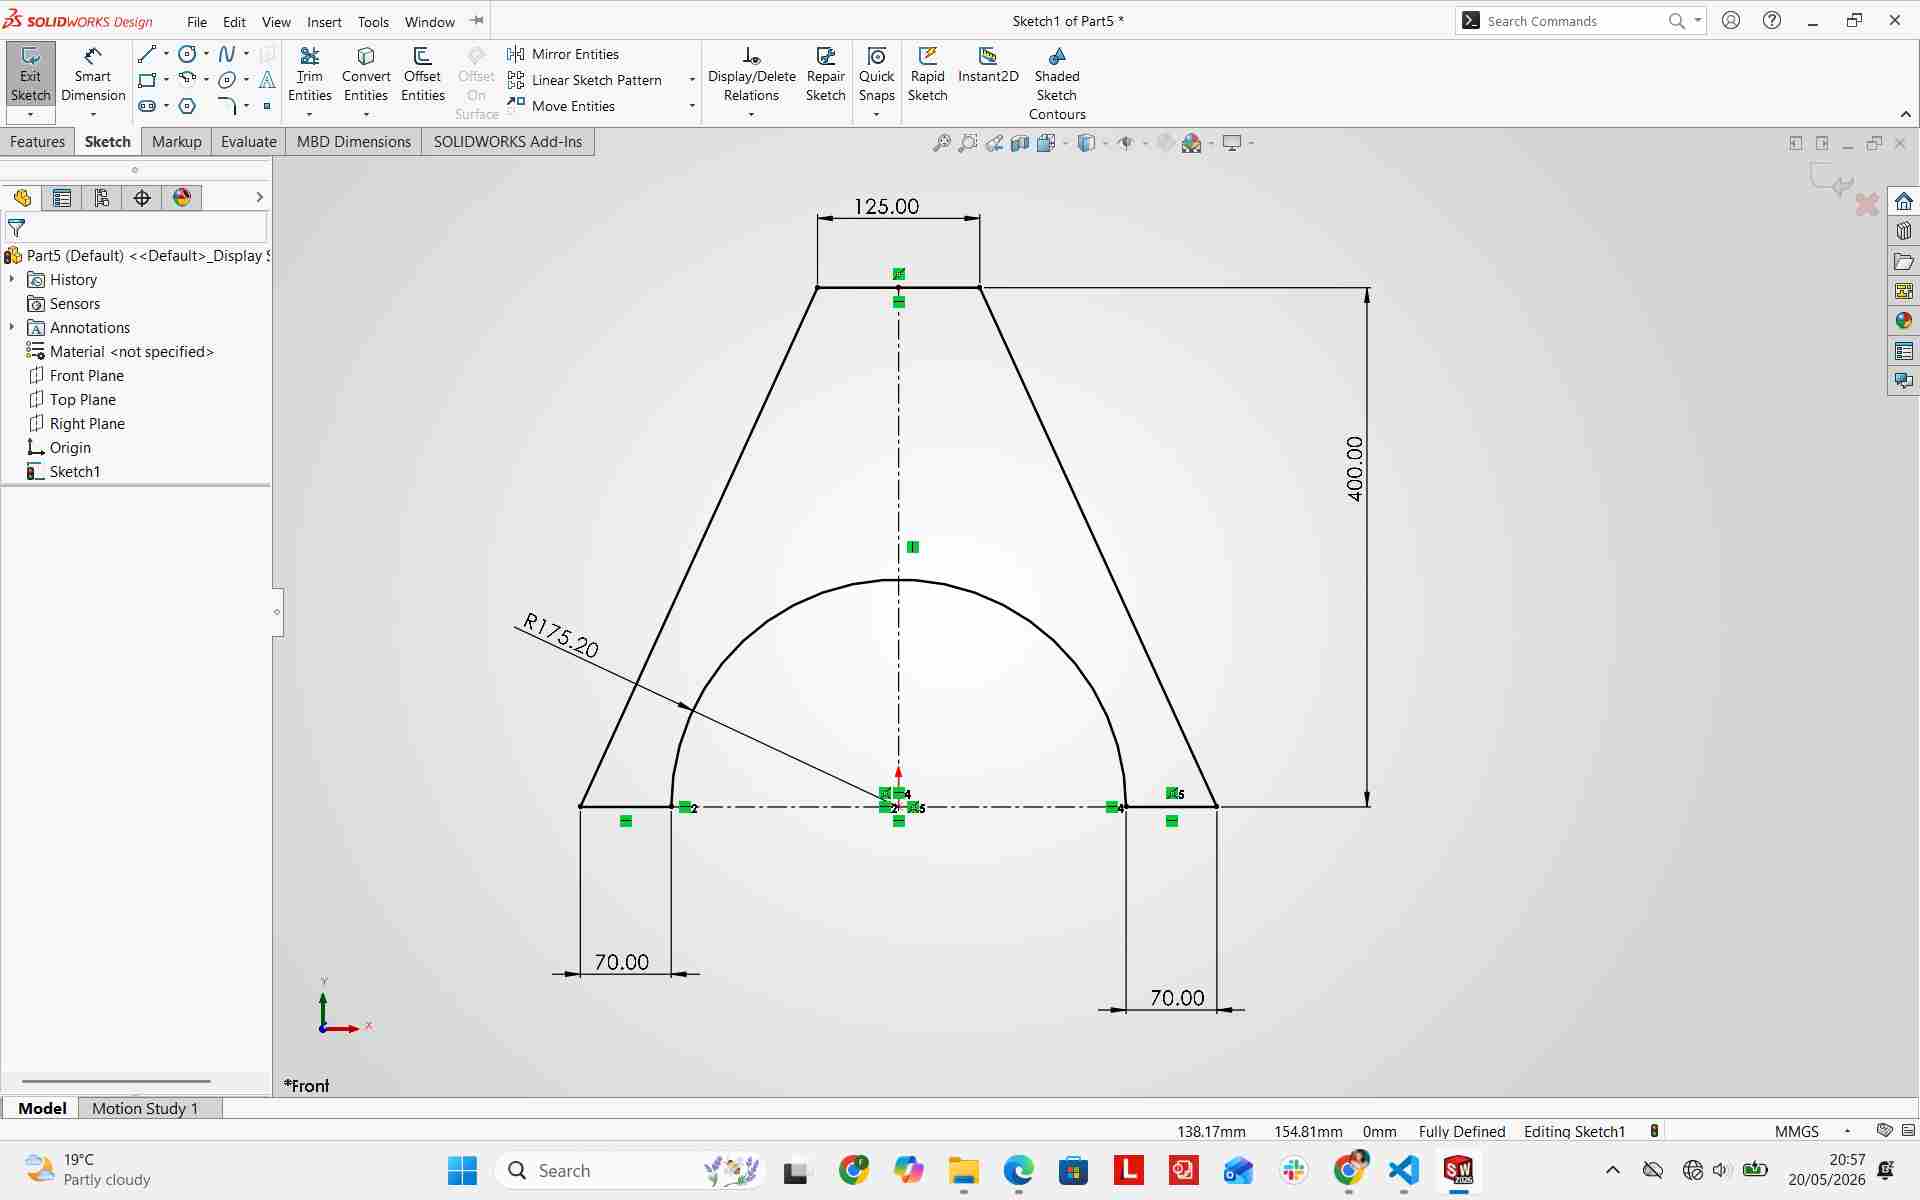Select the Point sketch tool

coord(267,106)
